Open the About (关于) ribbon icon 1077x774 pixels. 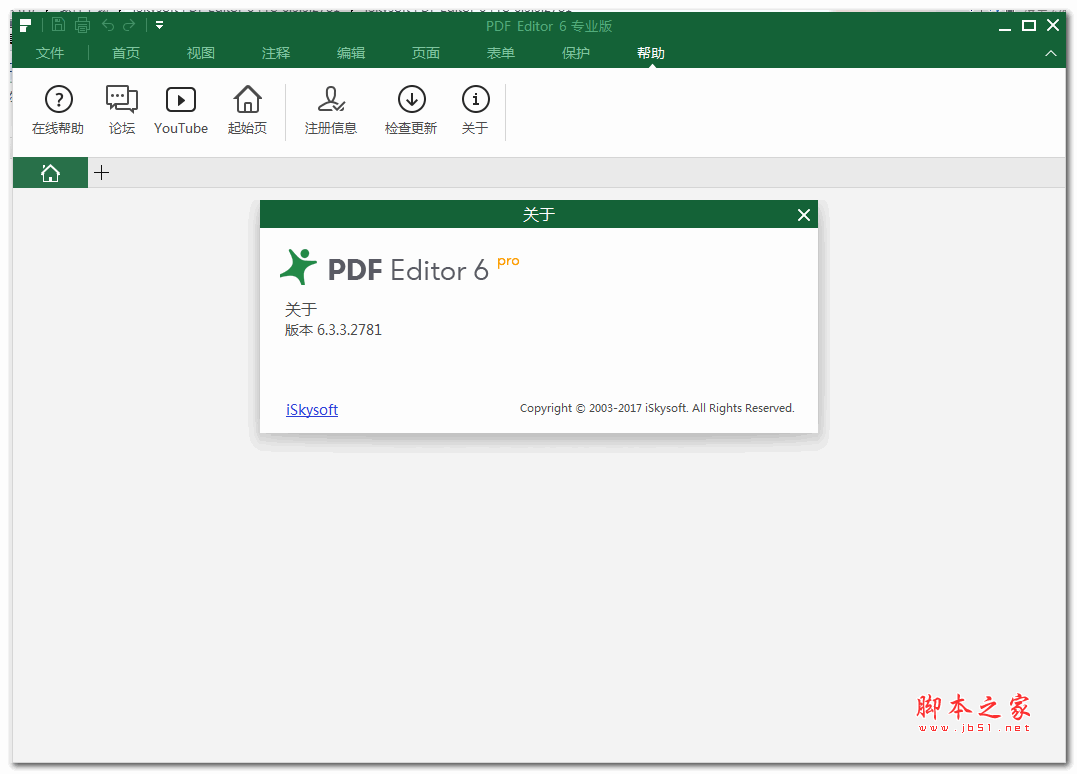(x=475, y=111)
